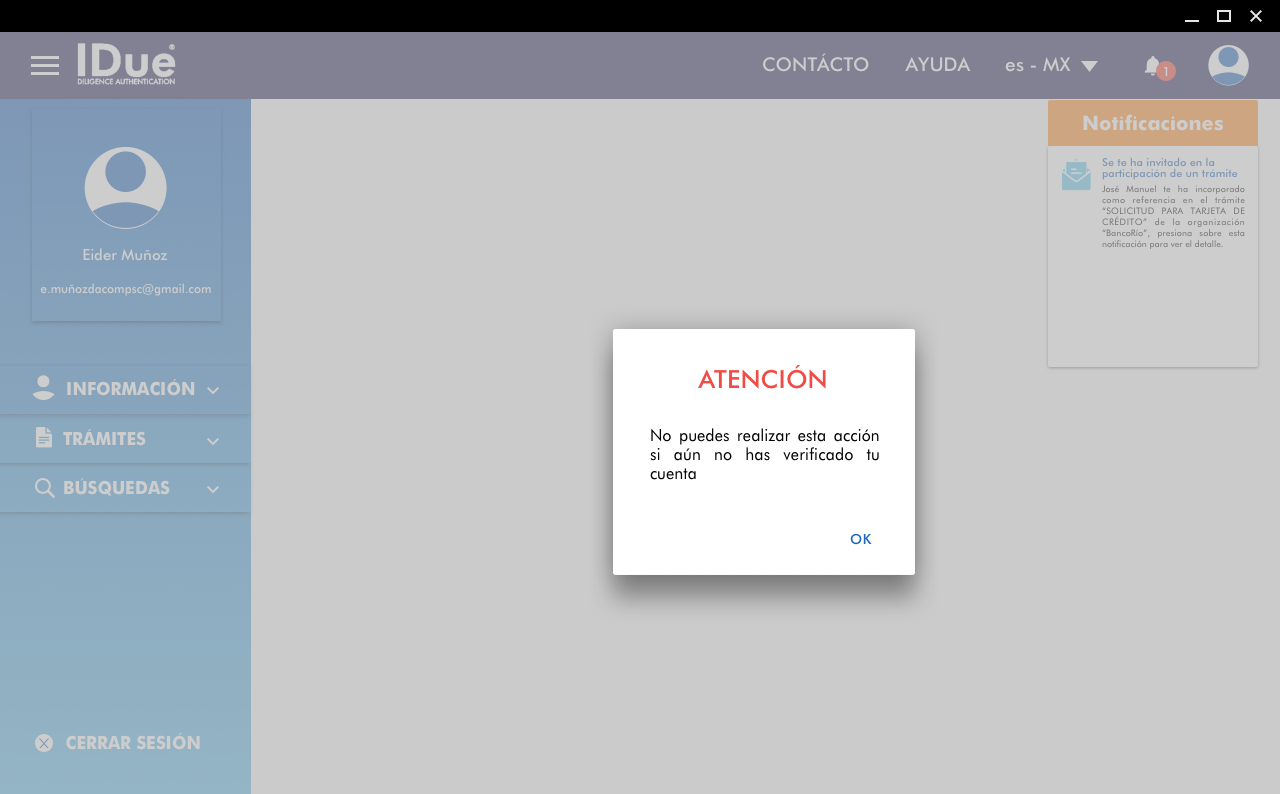
Task: Click the Trámites document icon
Action: click(x=43, y=438)
